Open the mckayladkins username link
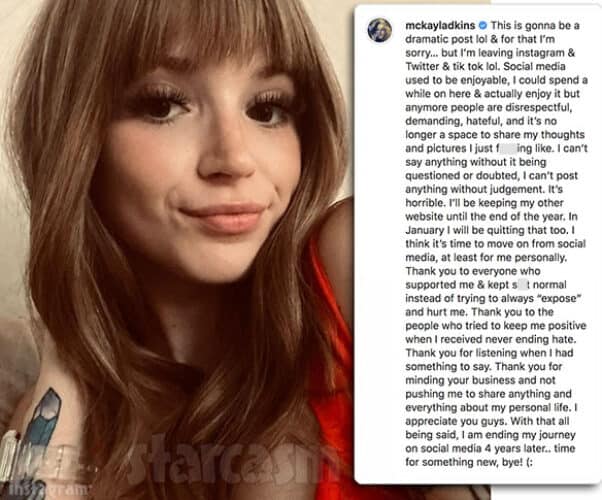 (x=440, y=25)
